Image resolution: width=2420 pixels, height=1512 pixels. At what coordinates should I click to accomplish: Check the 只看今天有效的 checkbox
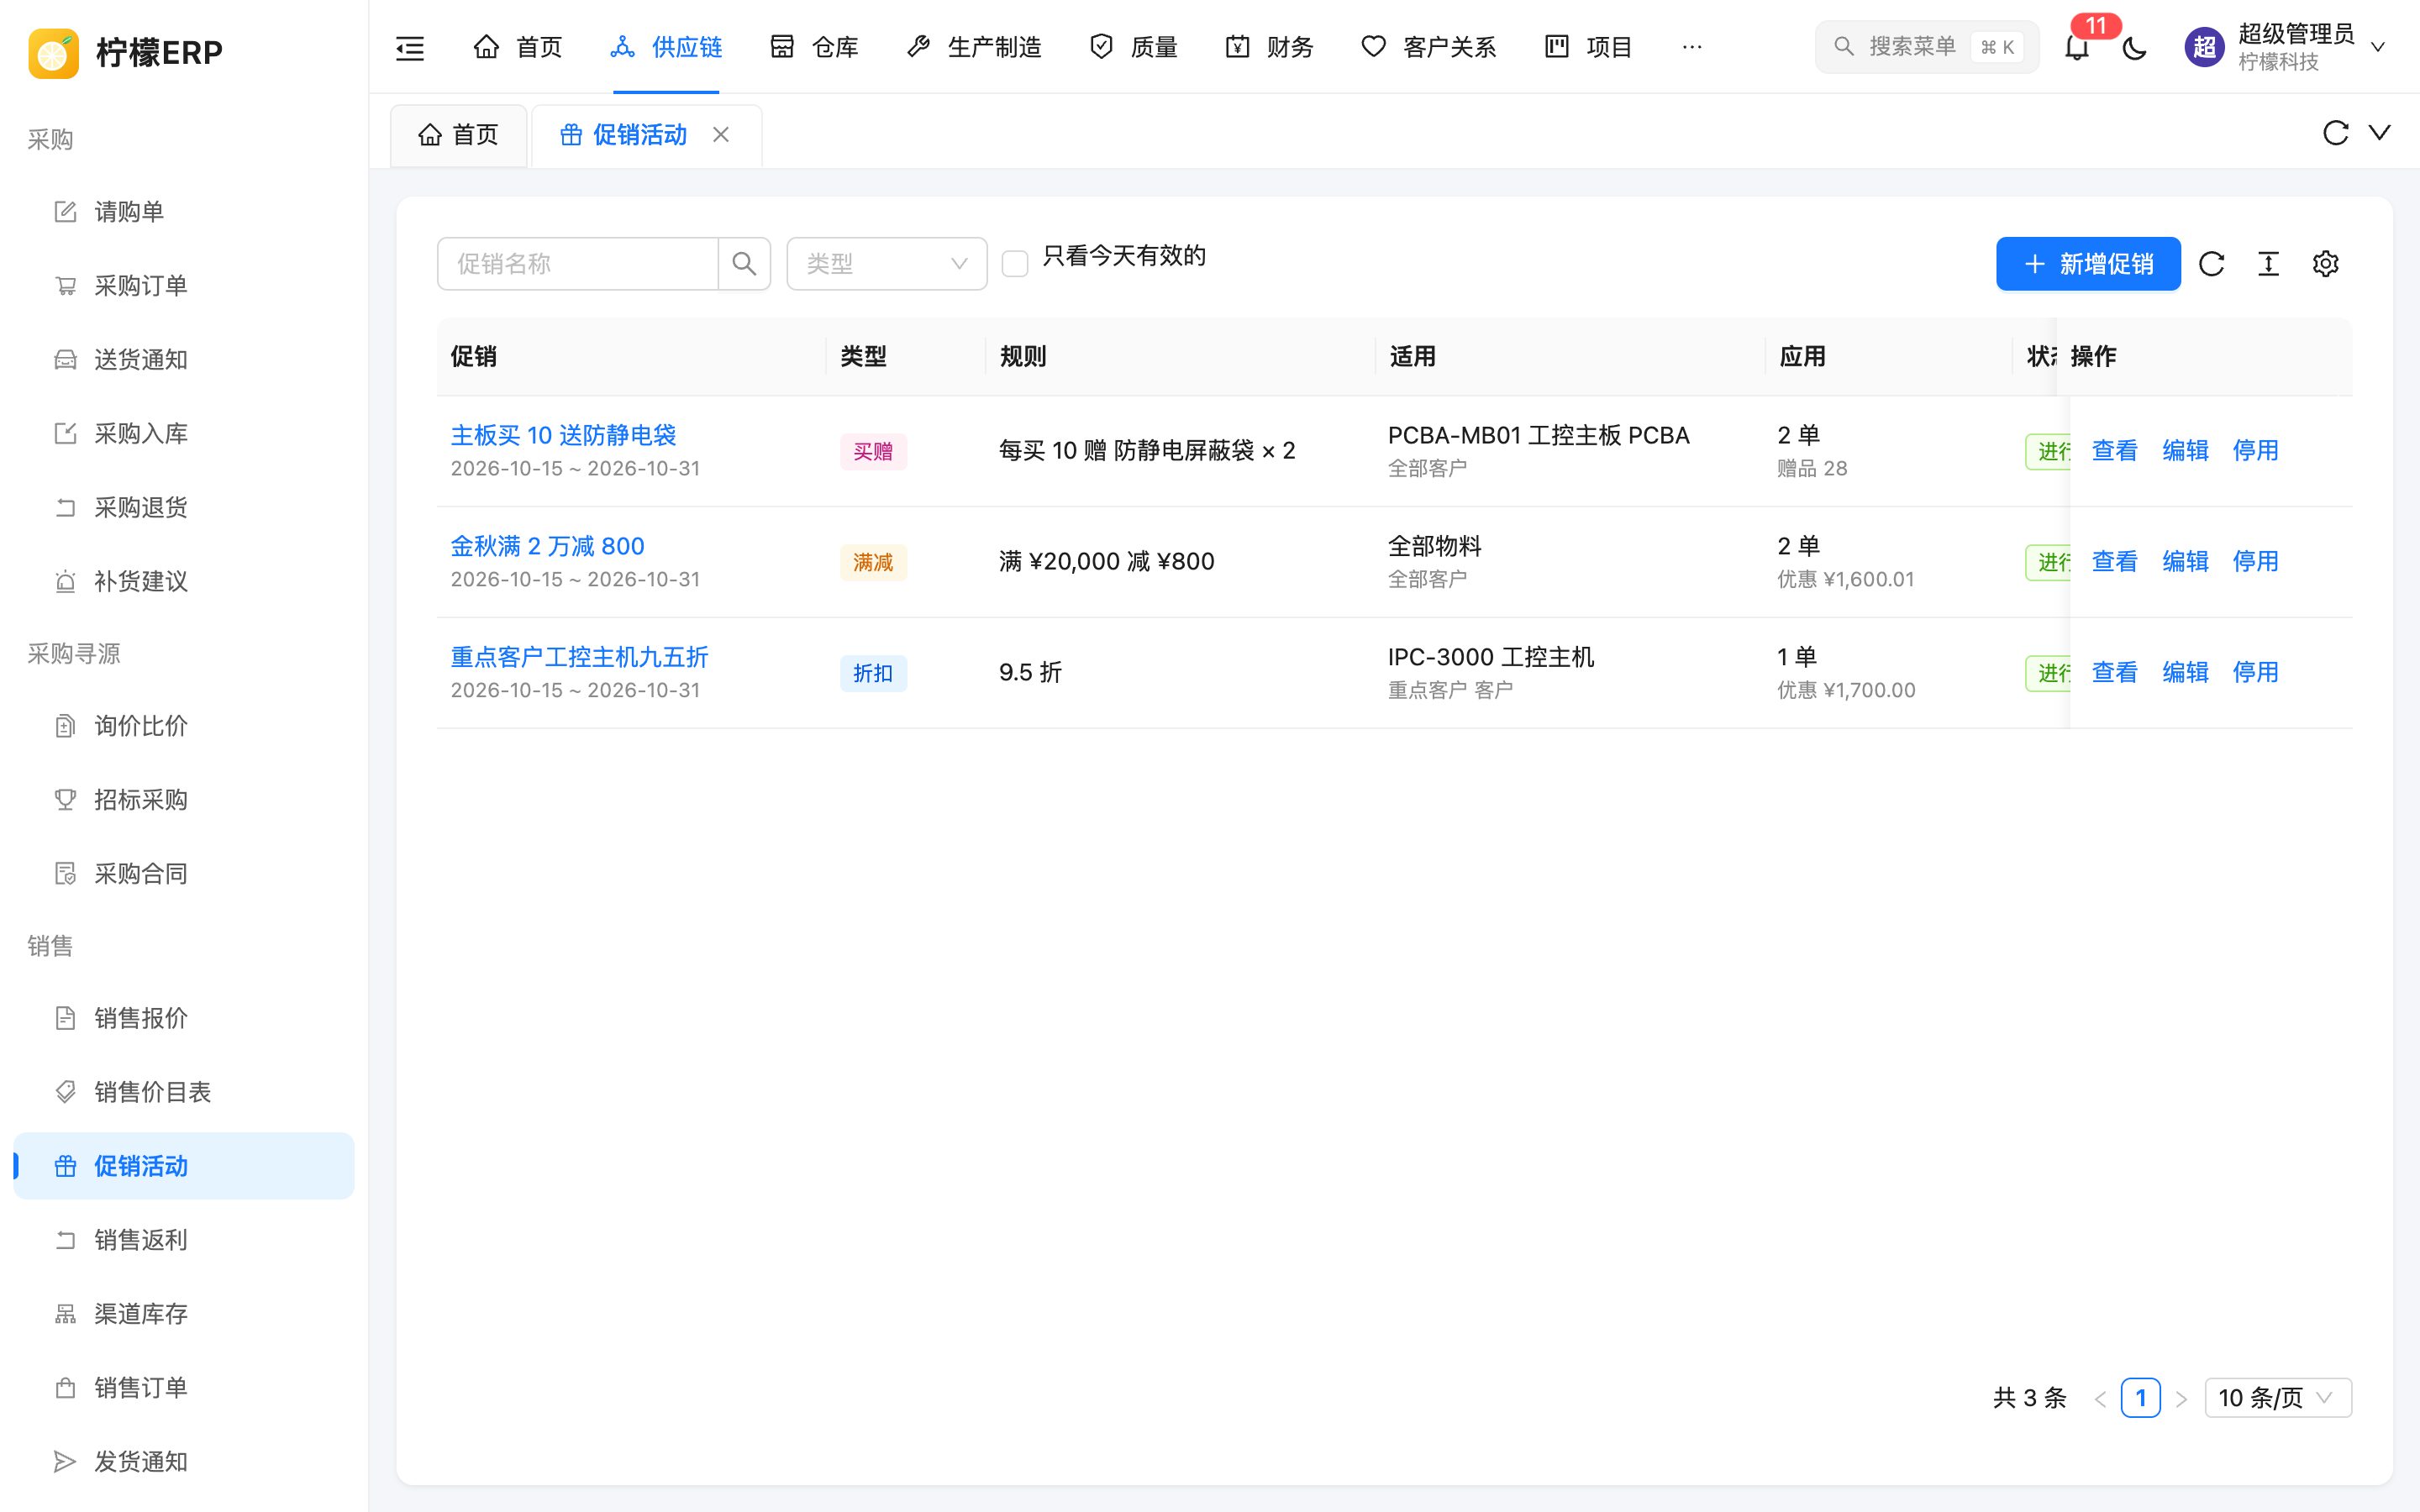click(x=1015, y=264)
